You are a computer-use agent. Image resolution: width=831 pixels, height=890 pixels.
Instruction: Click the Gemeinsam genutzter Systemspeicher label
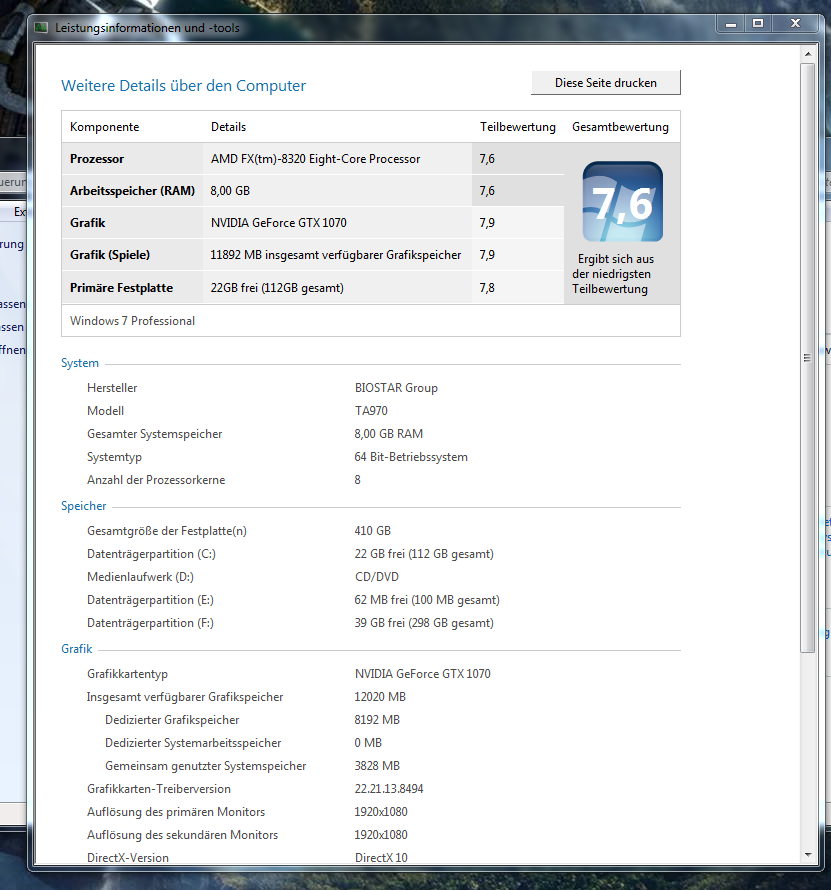[205, 766]
